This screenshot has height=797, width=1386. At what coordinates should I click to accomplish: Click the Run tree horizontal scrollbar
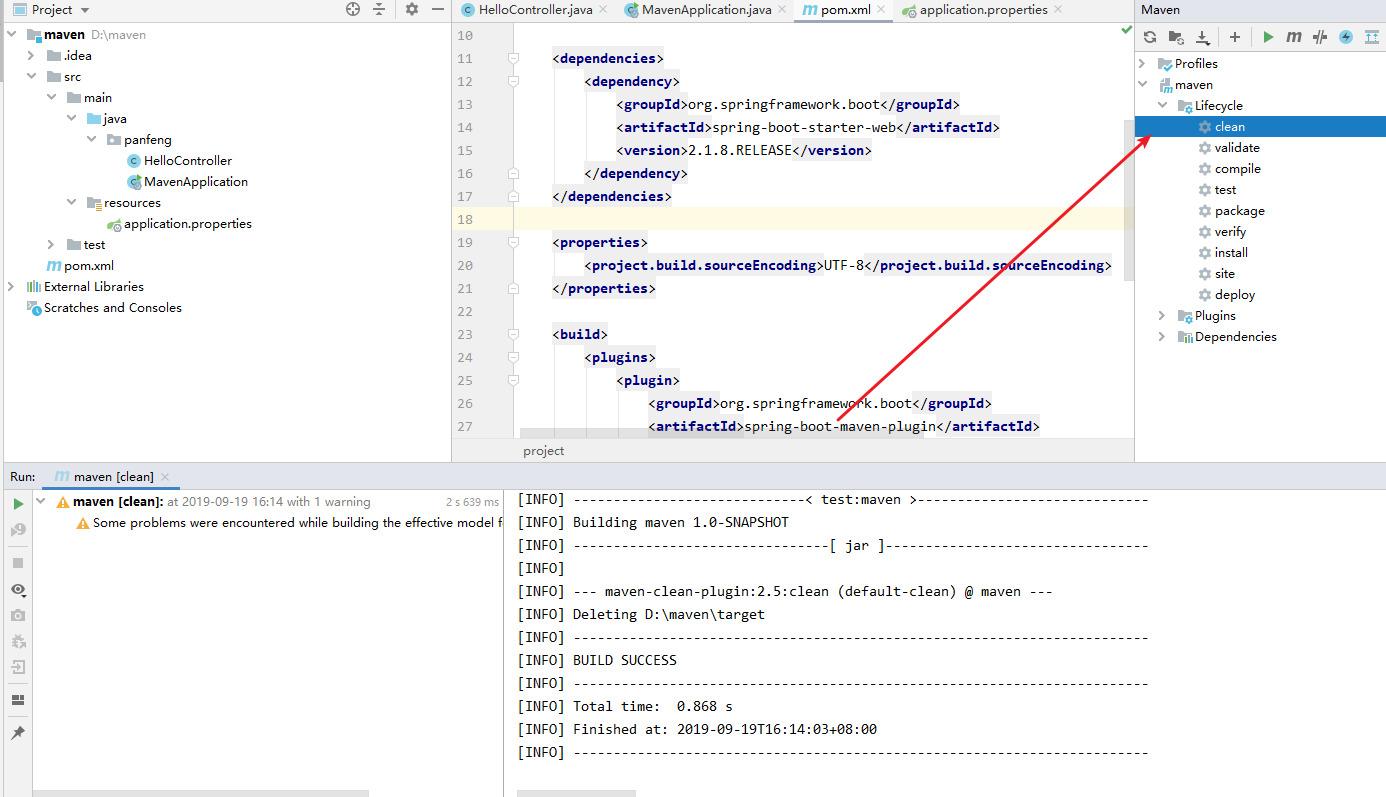[x=200, y=793]
